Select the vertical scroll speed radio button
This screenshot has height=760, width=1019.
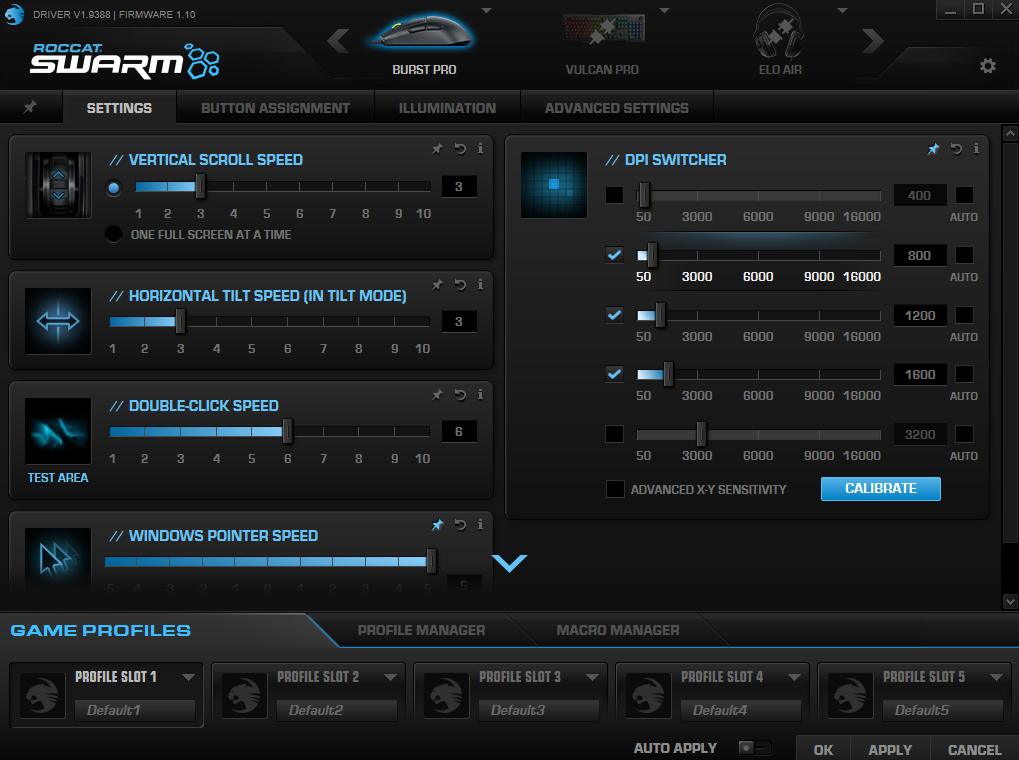click(114, 189)
